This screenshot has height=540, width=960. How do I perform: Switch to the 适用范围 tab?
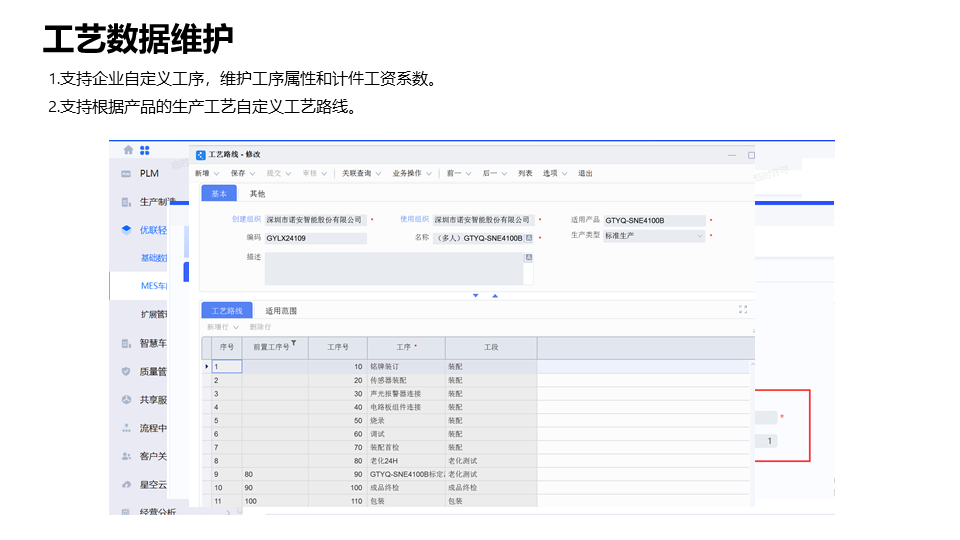281,311
